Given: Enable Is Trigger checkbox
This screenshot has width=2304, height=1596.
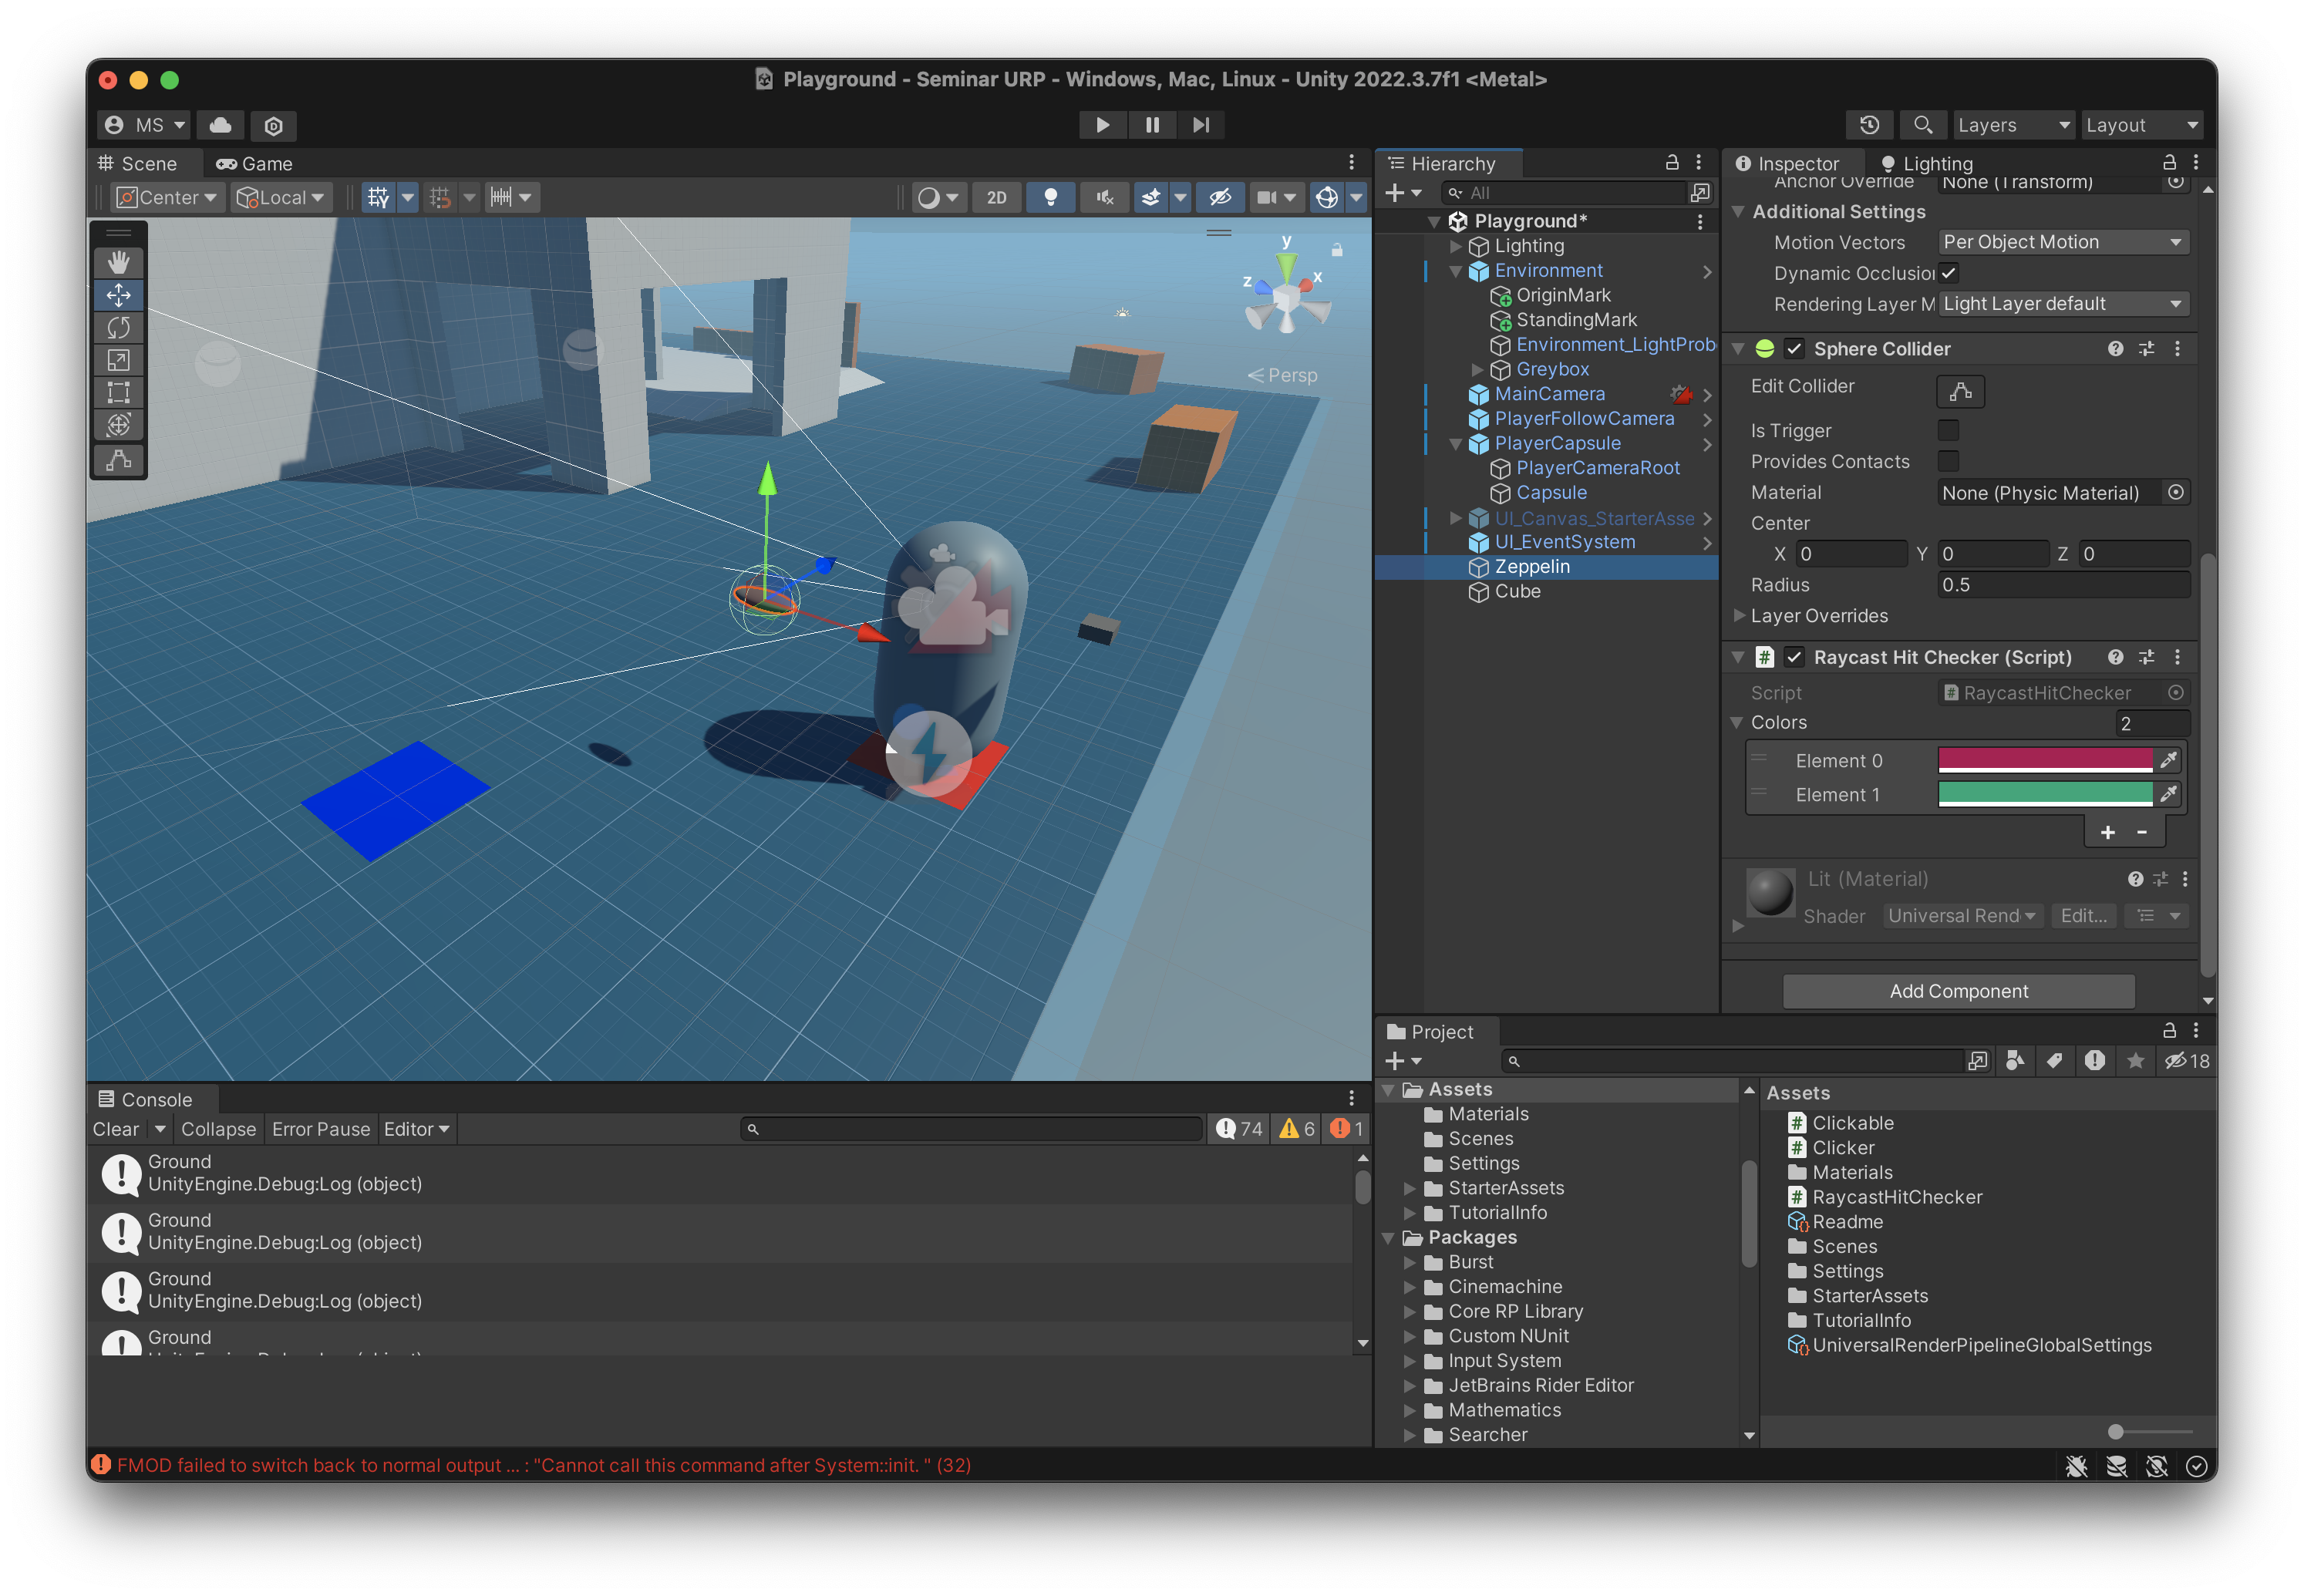Looking at the screenshot, I should pos(1948,431).
